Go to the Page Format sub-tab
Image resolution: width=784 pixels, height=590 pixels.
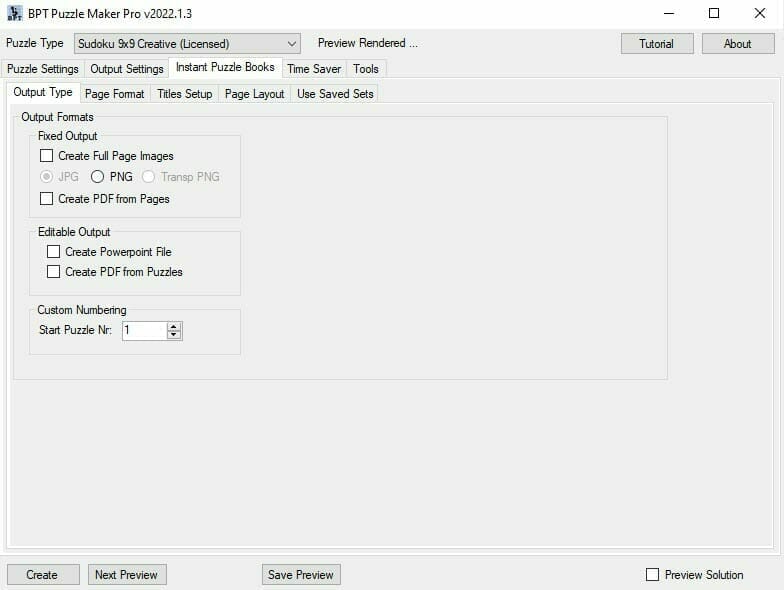tap(114, 94)
